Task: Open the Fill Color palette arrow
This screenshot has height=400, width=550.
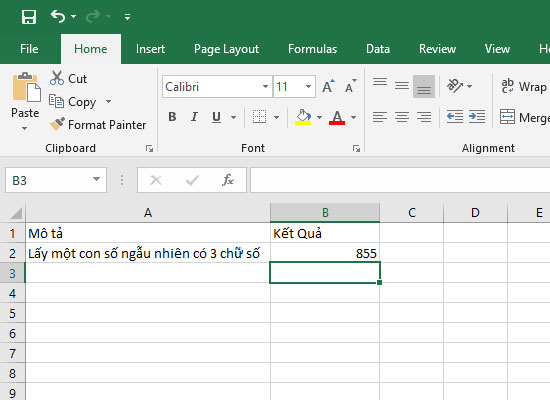Action: point(320,117)
